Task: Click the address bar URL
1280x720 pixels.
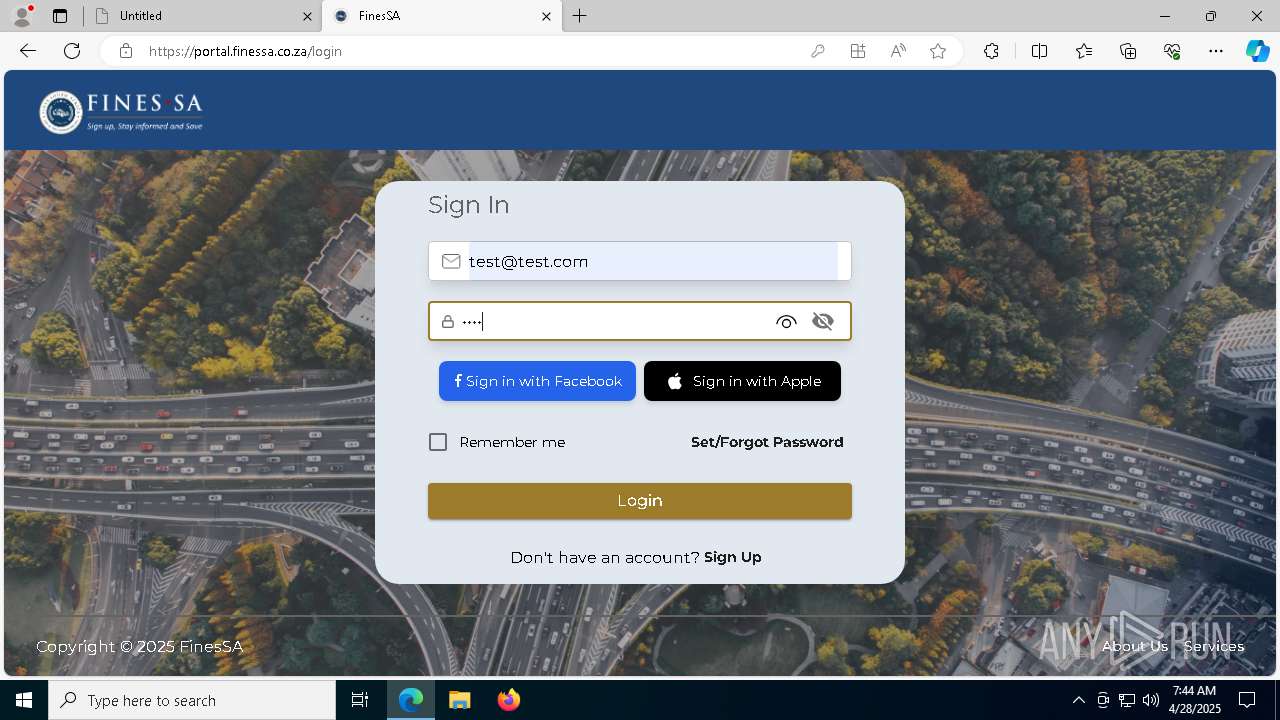Action: coord(245,51)
